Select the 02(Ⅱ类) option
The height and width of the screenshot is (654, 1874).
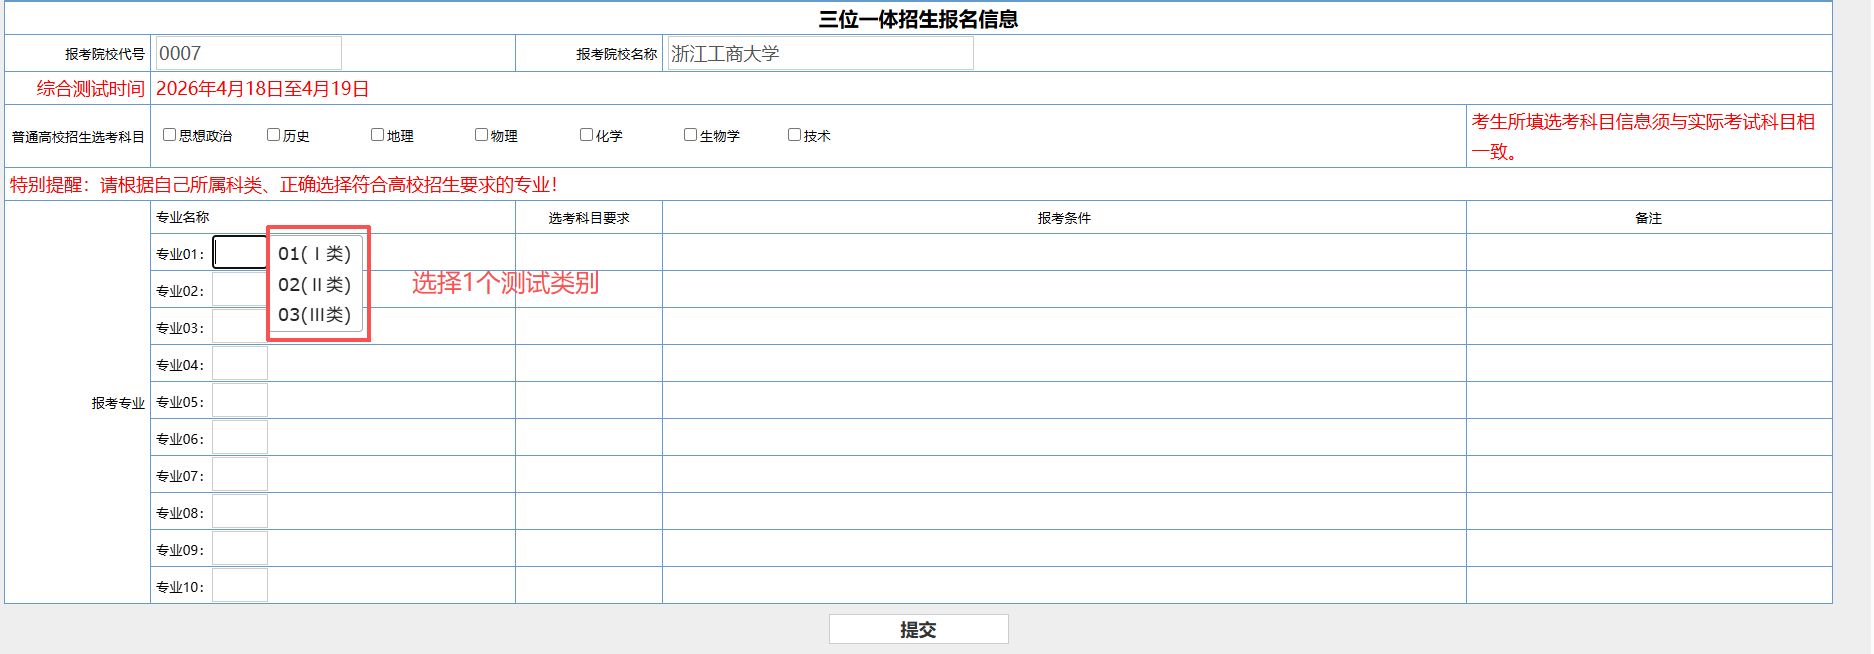[315, 285]
